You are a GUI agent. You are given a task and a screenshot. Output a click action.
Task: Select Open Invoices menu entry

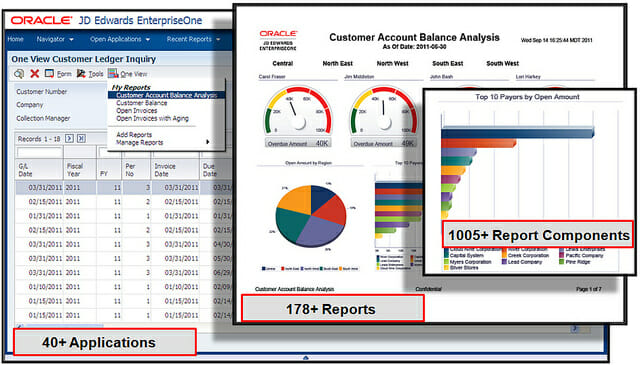click(137, 111)
